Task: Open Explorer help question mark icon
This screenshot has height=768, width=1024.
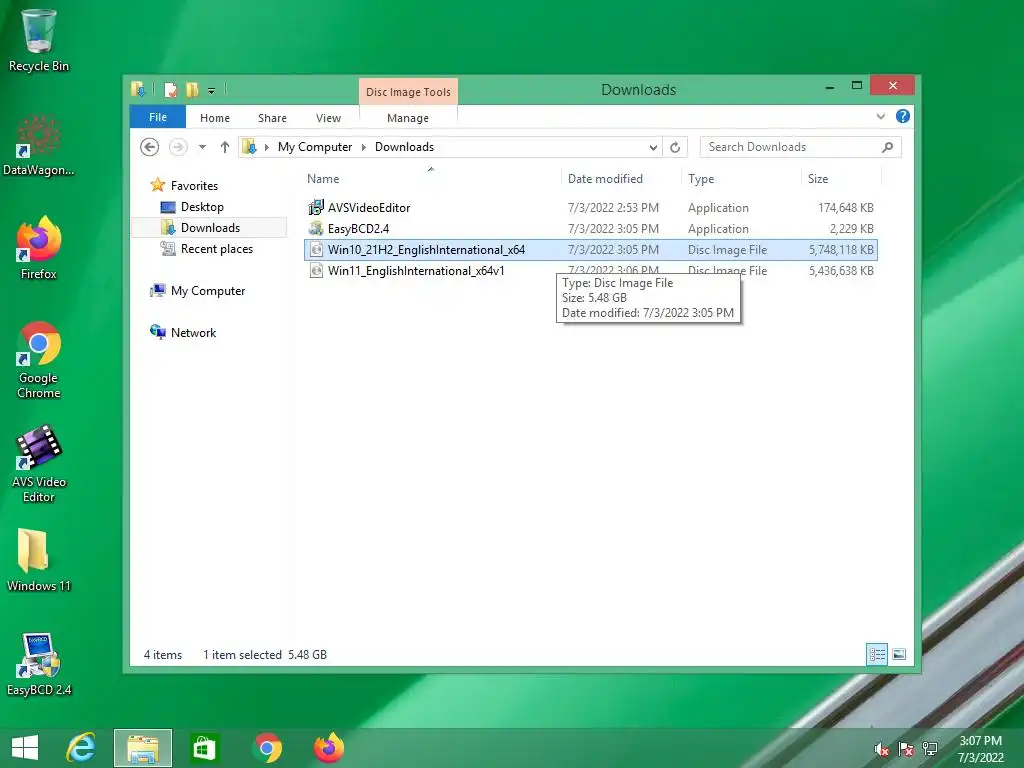Action: point(903,116)
